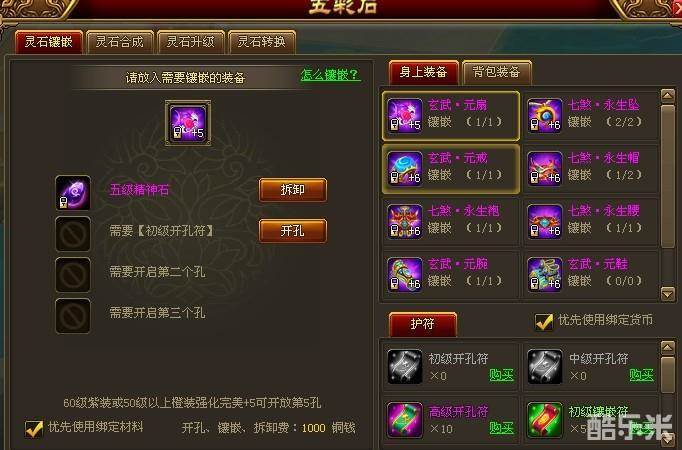Select the 七煞·永生坠 necklace icon
Screen dimensions: 682x450
tap(545, 115)
